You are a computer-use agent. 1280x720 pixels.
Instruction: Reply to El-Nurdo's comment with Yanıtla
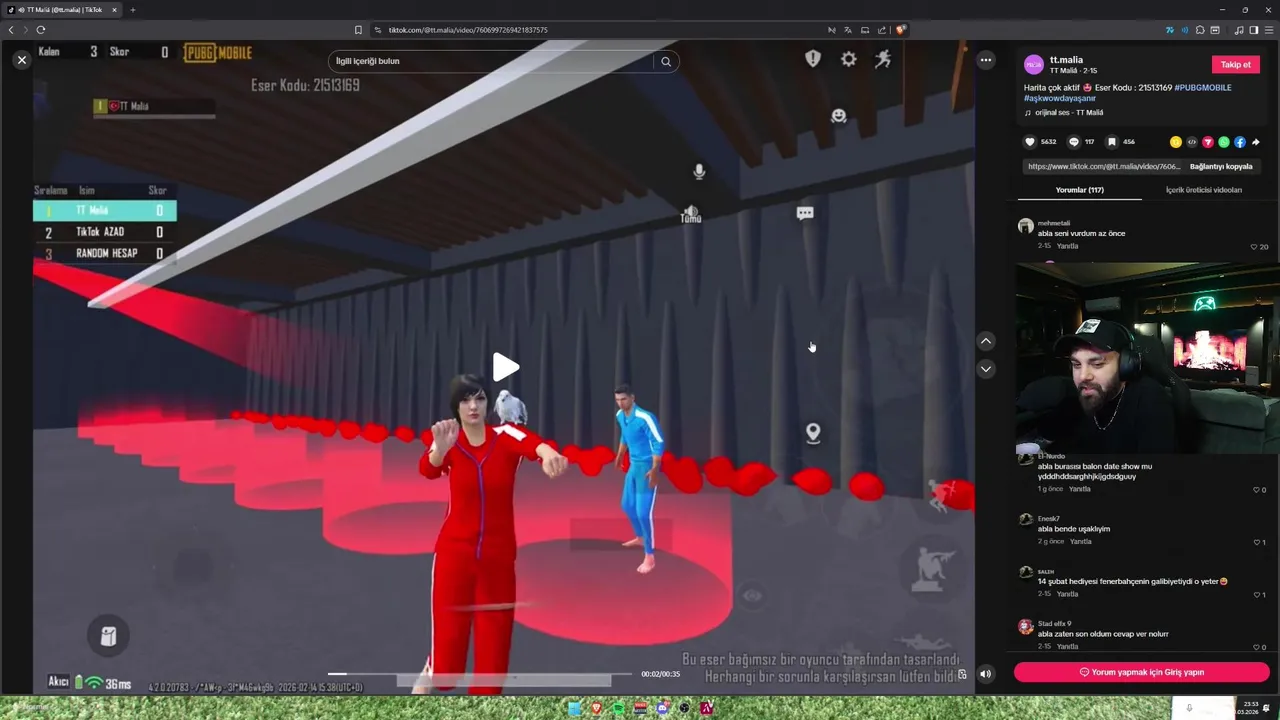click(x=1080, y=489)
